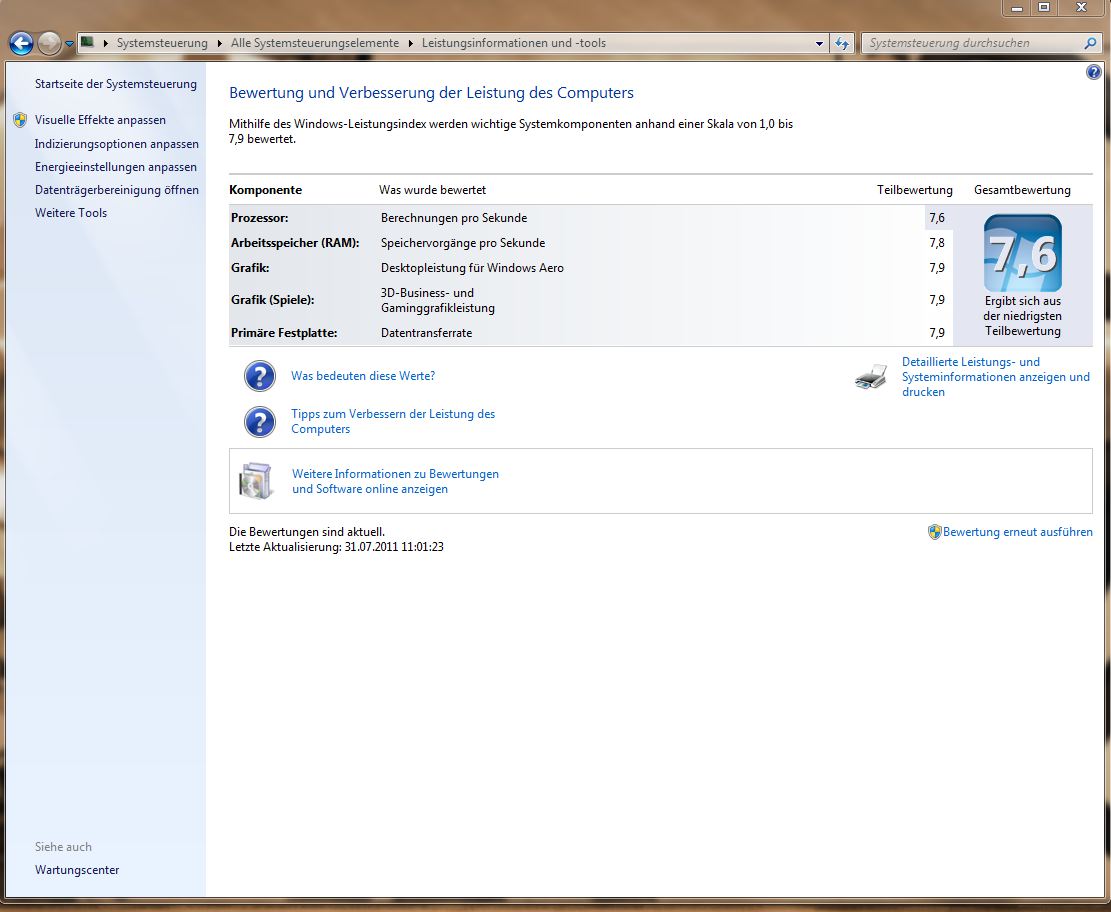Open 'Visuelle Effekte anpassen' in the sidebar
Image resolution: width=1111 pixels, height=912 pixels.
(x=100, y=120)
